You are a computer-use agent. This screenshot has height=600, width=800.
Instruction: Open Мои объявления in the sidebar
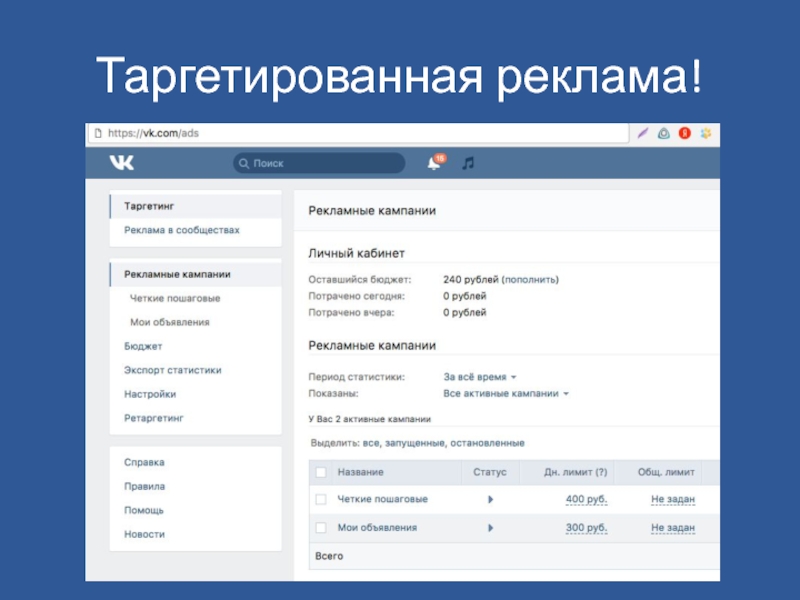[x=170, y=322]
